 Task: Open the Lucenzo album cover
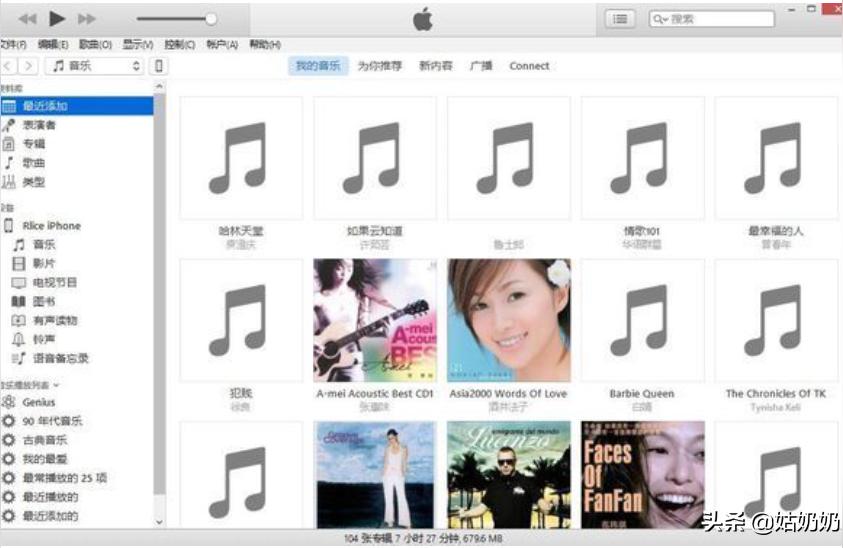[x=509, y=475]
